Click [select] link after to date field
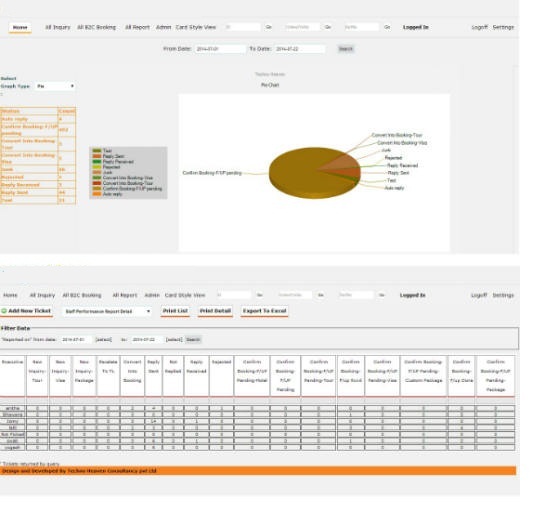Screen dimensions: 536x508 pos(174,340)
